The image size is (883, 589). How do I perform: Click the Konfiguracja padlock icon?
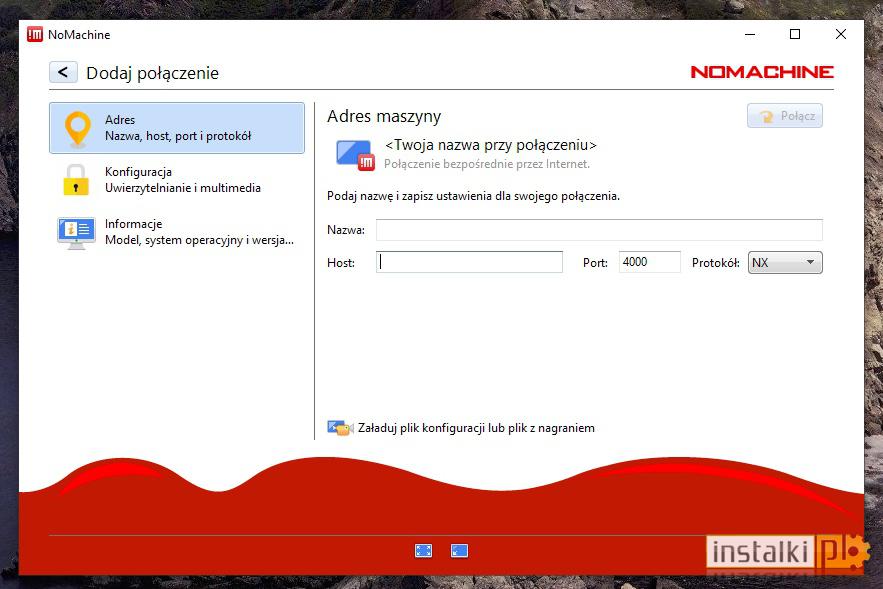pyautogui.click(x=76, y=180)
